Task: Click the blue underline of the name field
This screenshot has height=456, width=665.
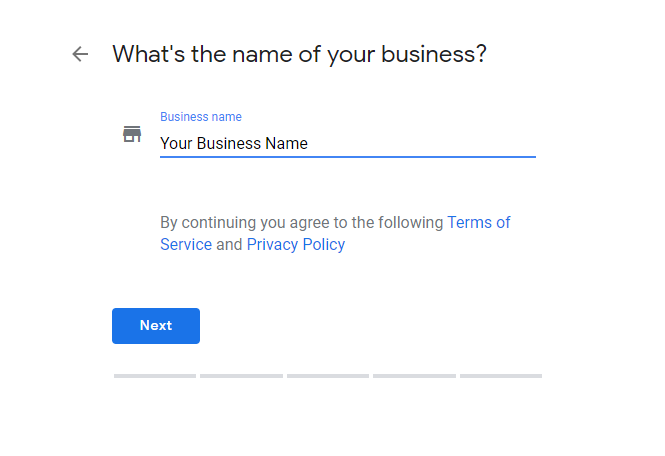Action: click(x=348, y=157)
